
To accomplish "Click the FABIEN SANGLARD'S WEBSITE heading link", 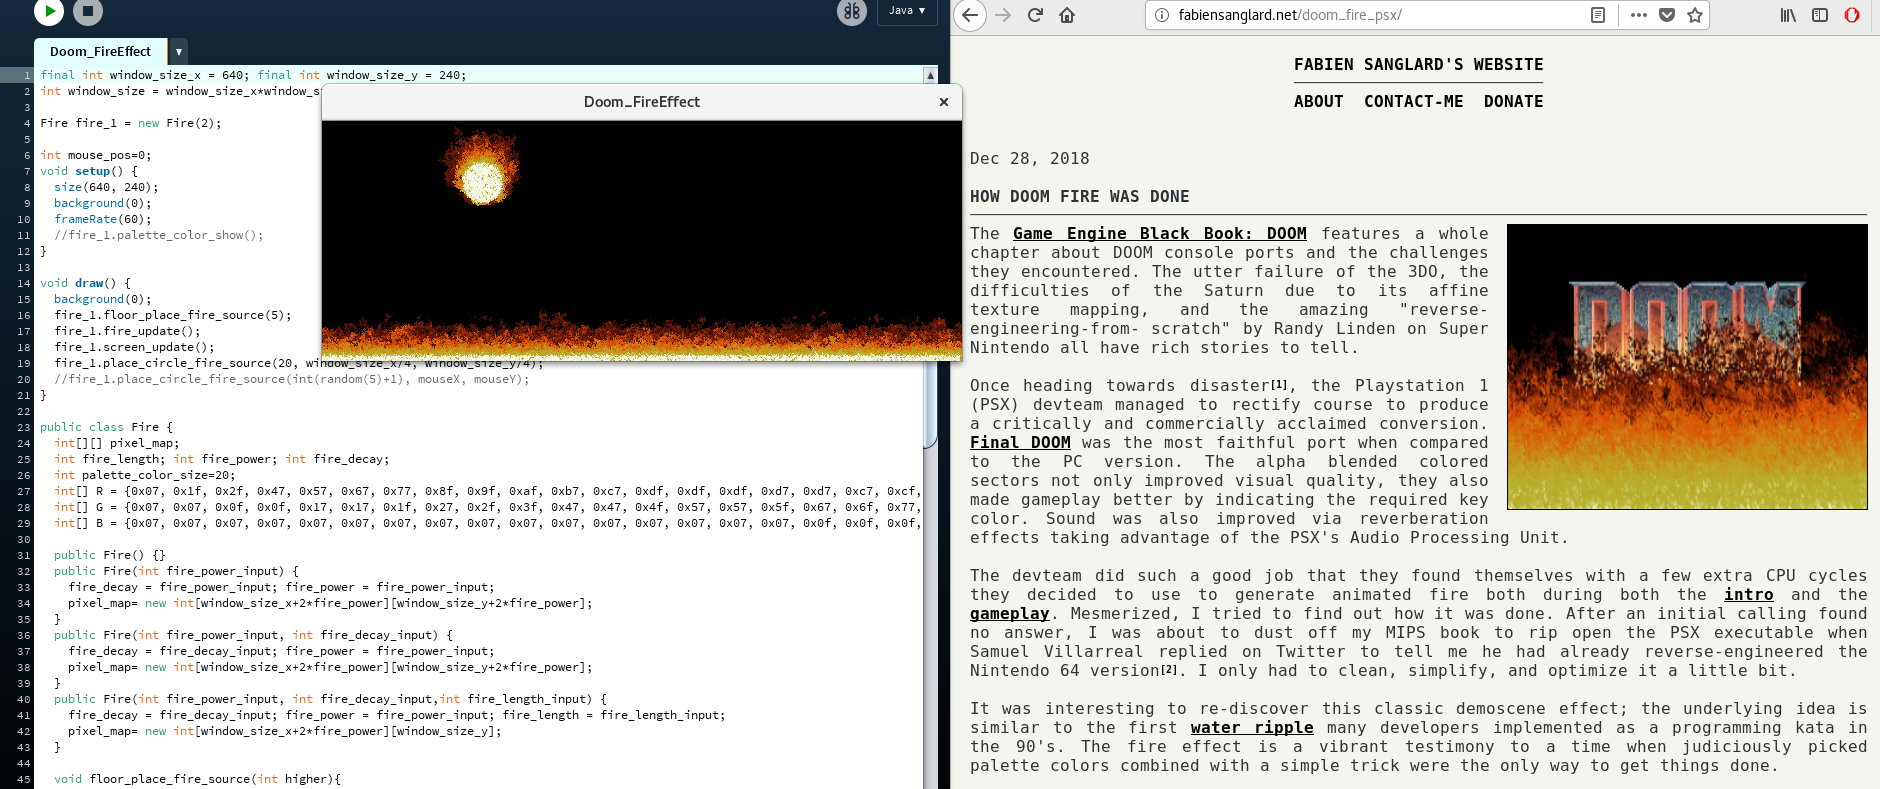I will click(x=1418, y=65).
